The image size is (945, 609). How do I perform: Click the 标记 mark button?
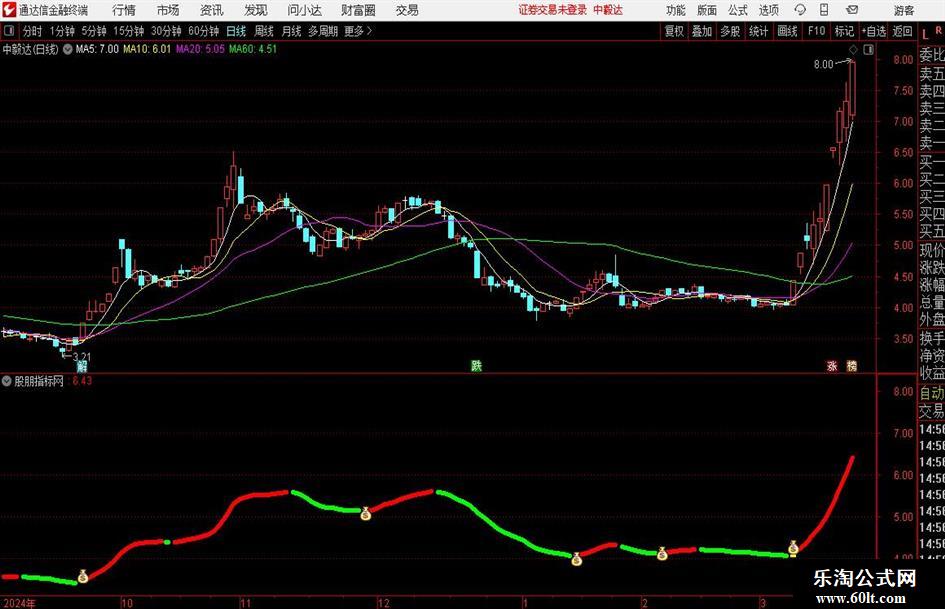(844, 31)
